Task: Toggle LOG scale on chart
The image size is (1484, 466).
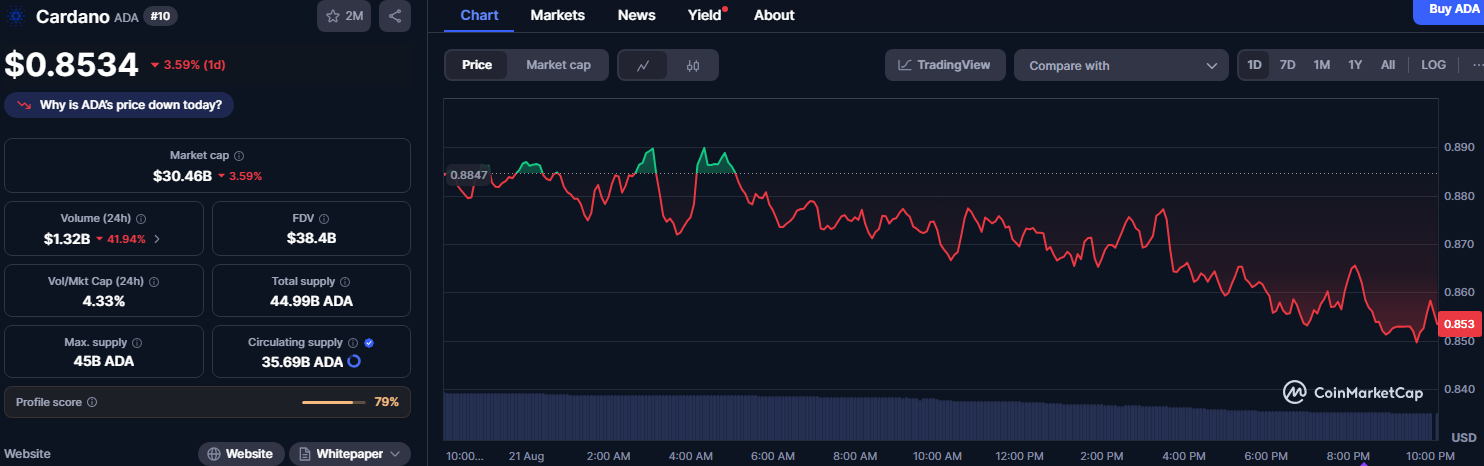Action: tap(1434, 65)
